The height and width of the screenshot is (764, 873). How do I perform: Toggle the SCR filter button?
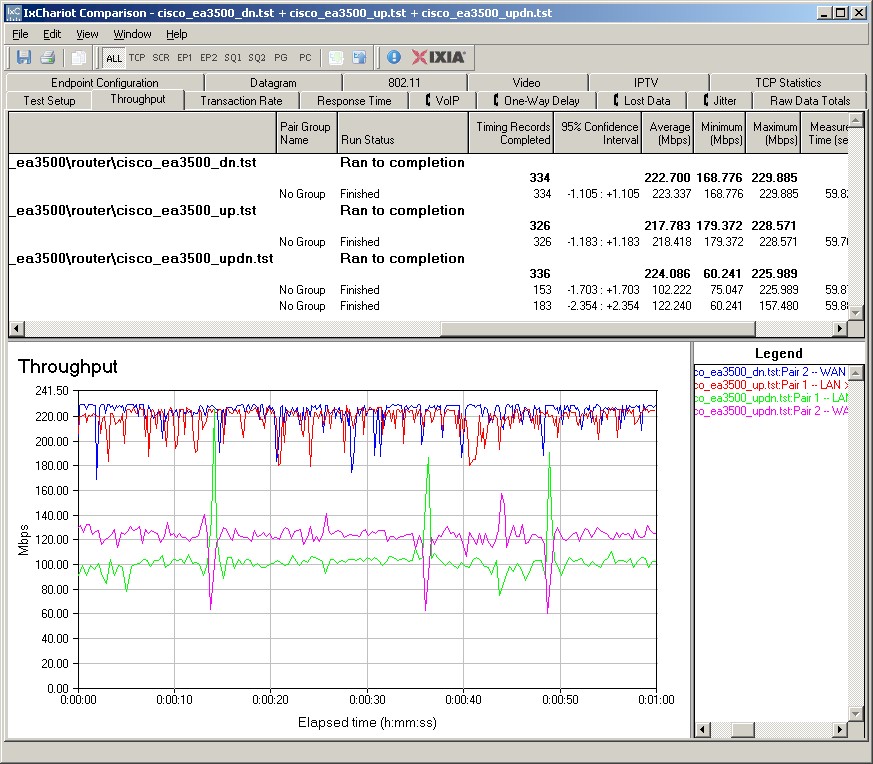(161, 57)
